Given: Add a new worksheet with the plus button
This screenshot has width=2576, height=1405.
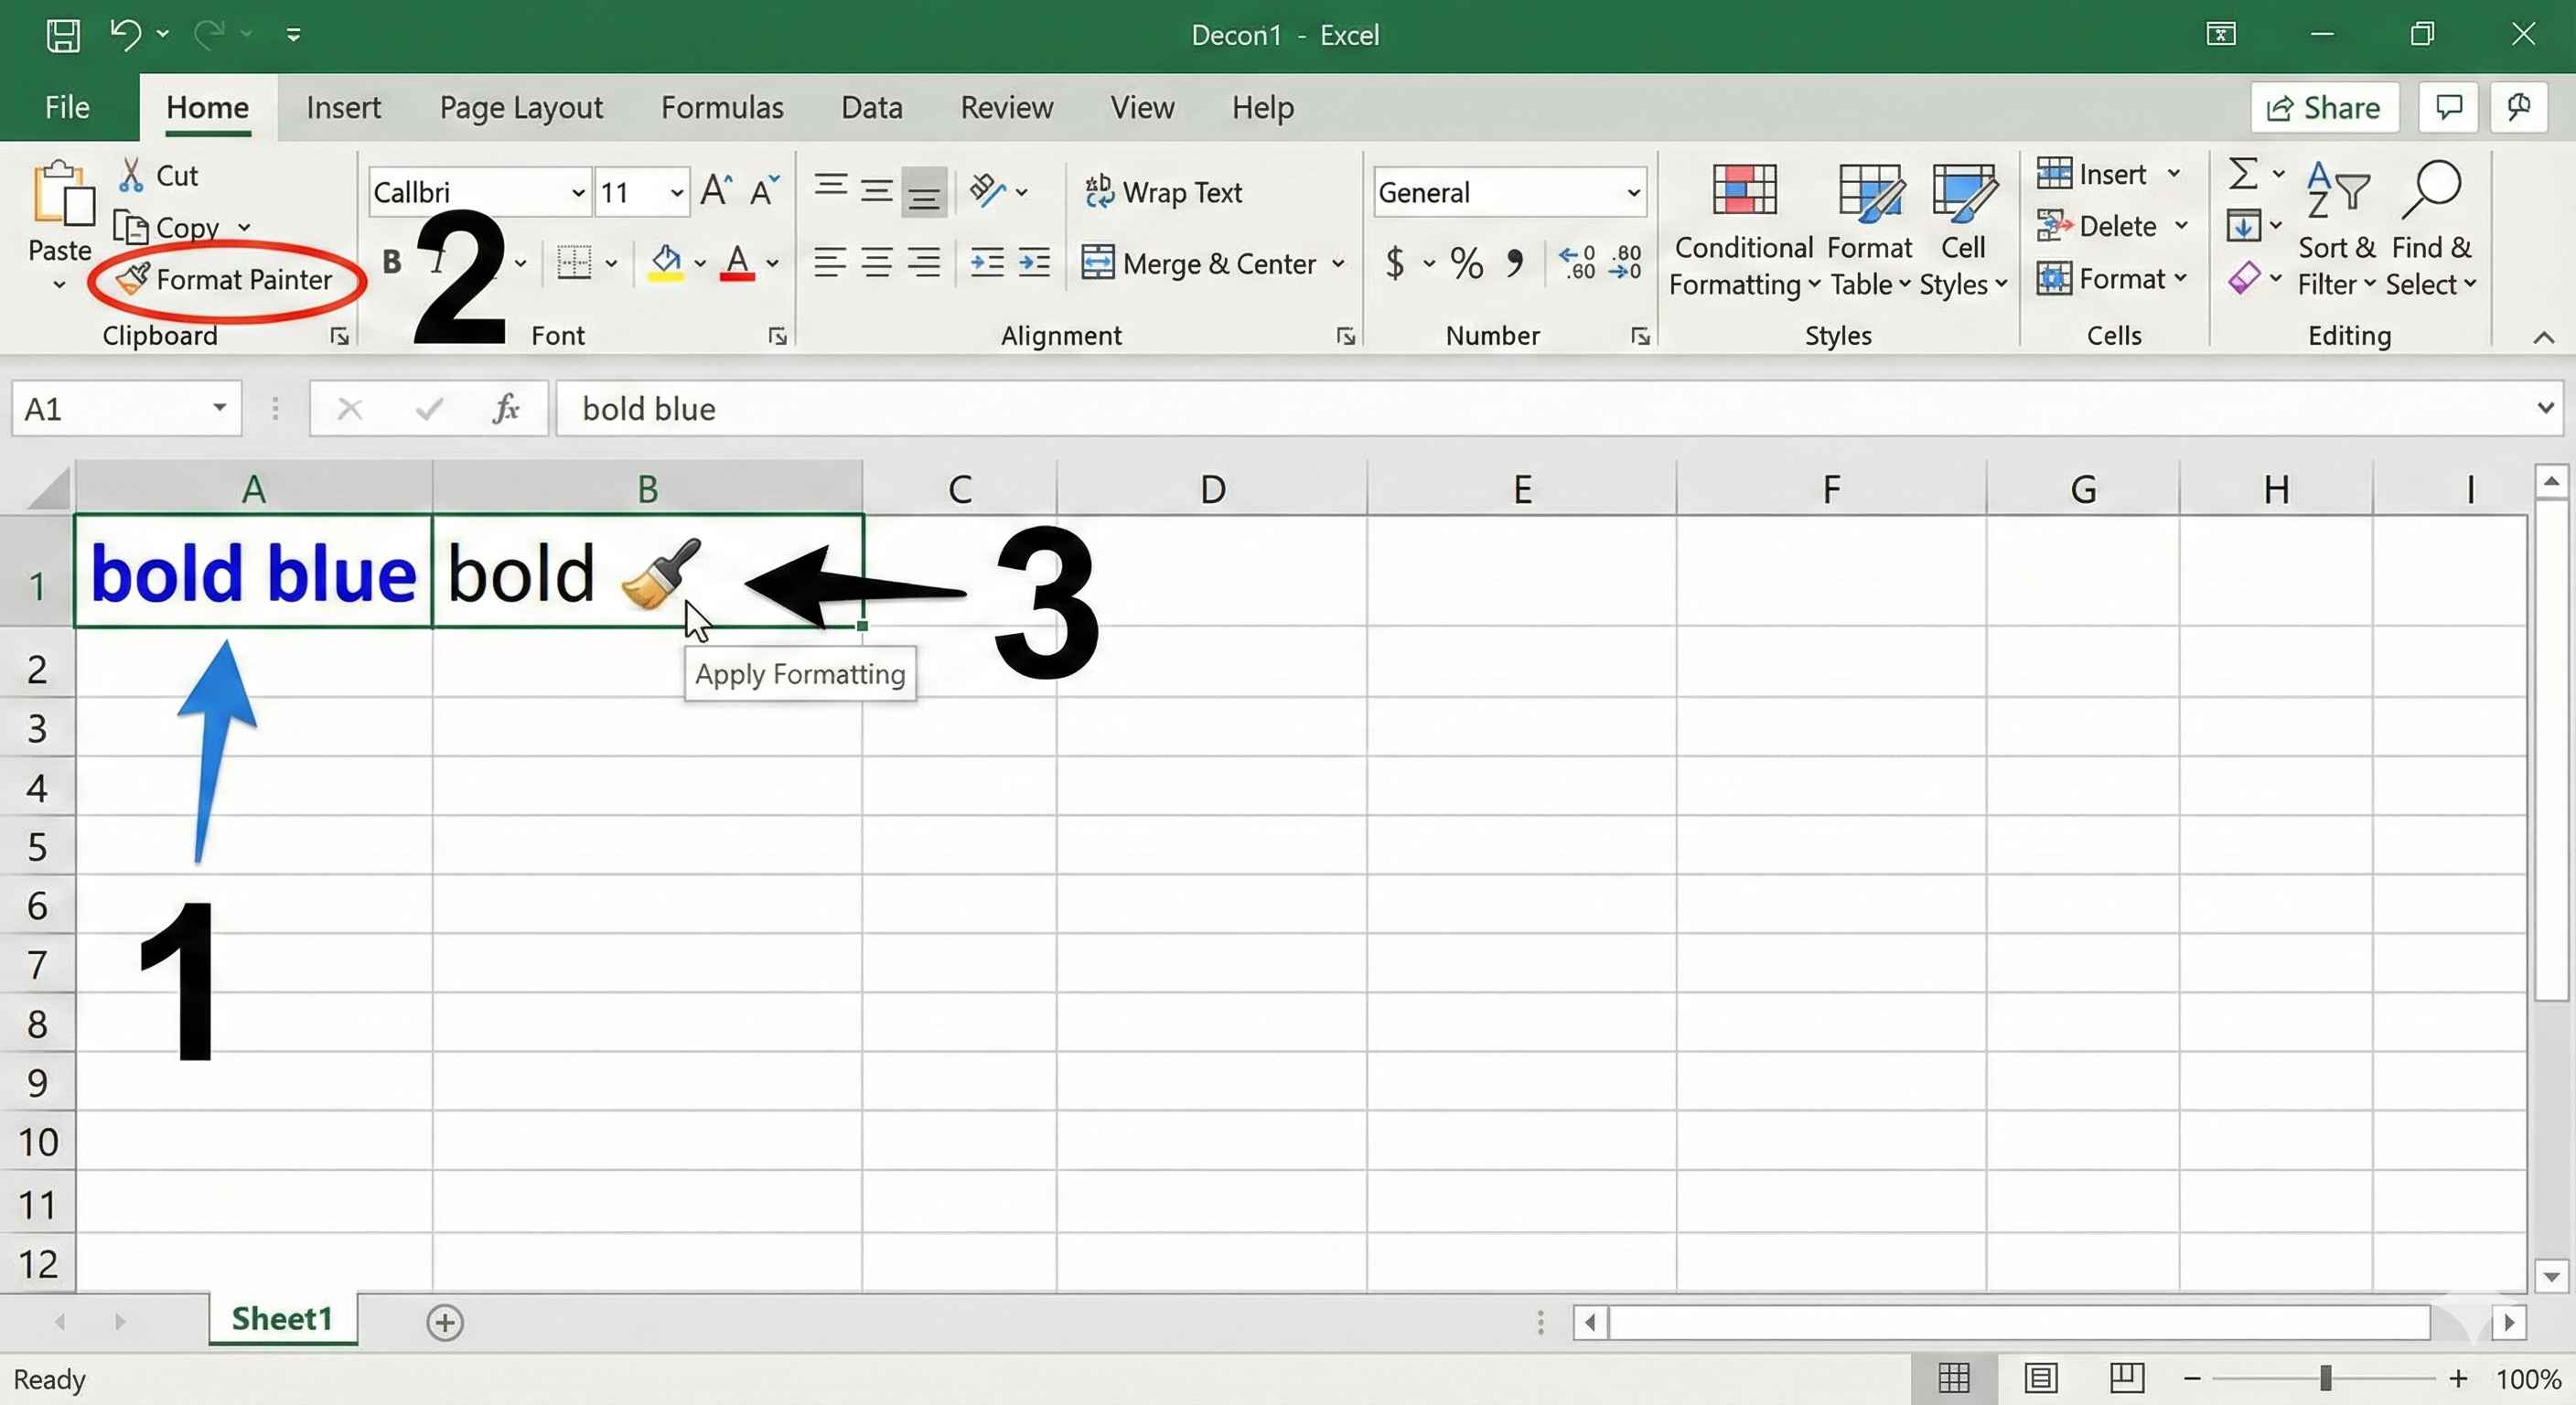Looking at the screenshot, I should [x=444, y=1321].
